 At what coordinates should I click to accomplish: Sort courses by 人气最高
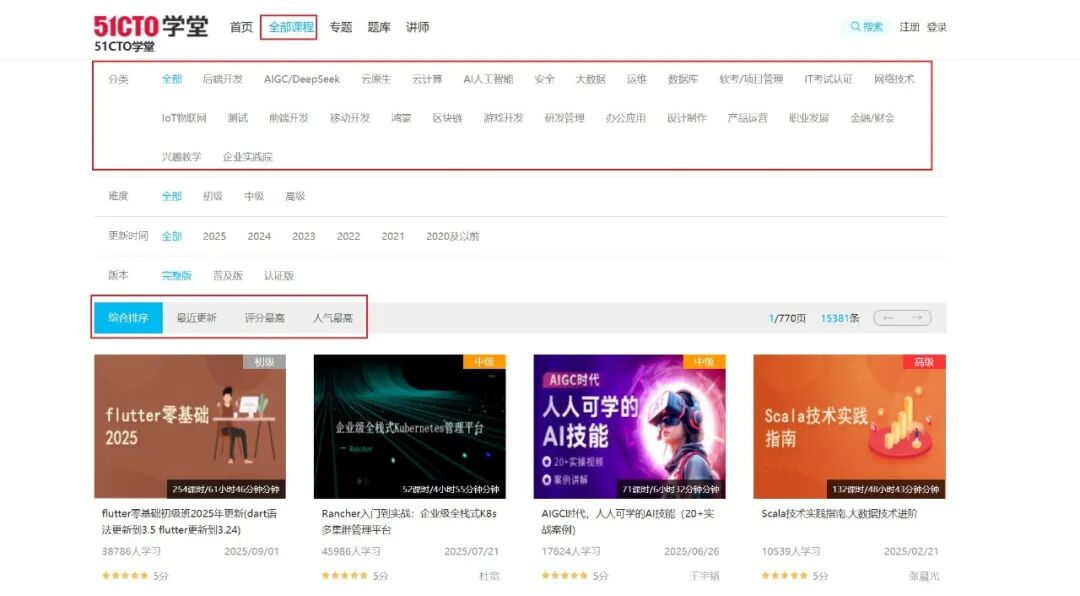332,318
